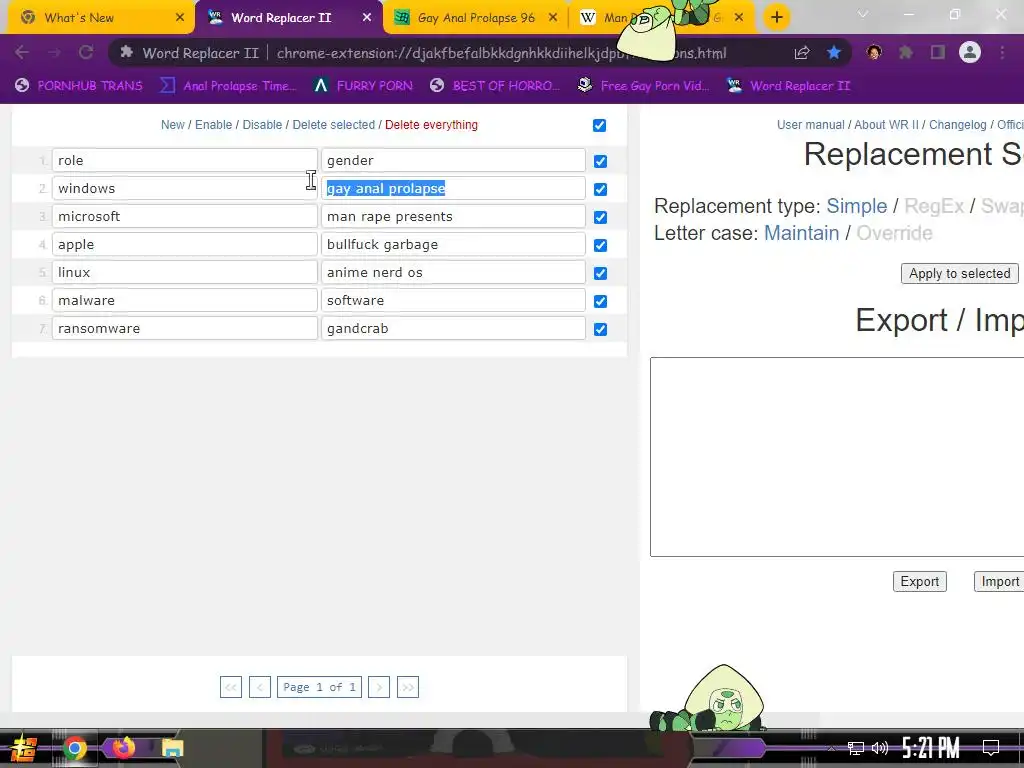Screen dimensions: 1024x768
Task: Close the Word Replacer II tab
Action: point(367,18)
